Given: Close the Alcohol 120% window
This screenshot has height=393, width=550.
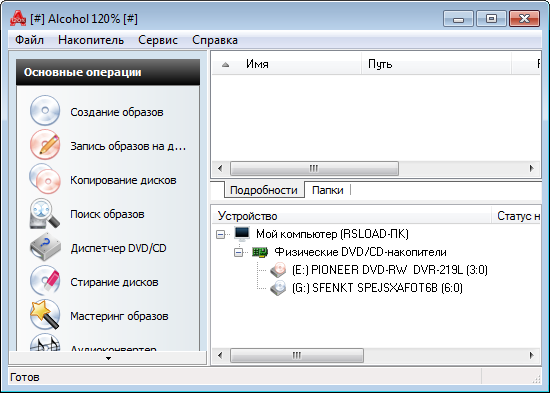Looking at the screenshot, I should 524,18.
